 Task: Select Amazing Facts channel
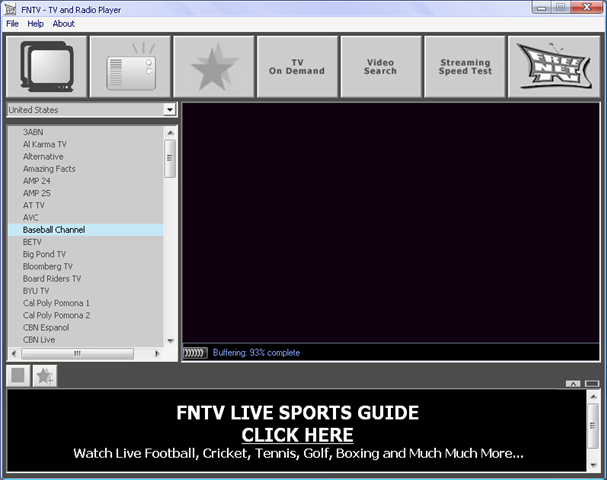point(86,169)
